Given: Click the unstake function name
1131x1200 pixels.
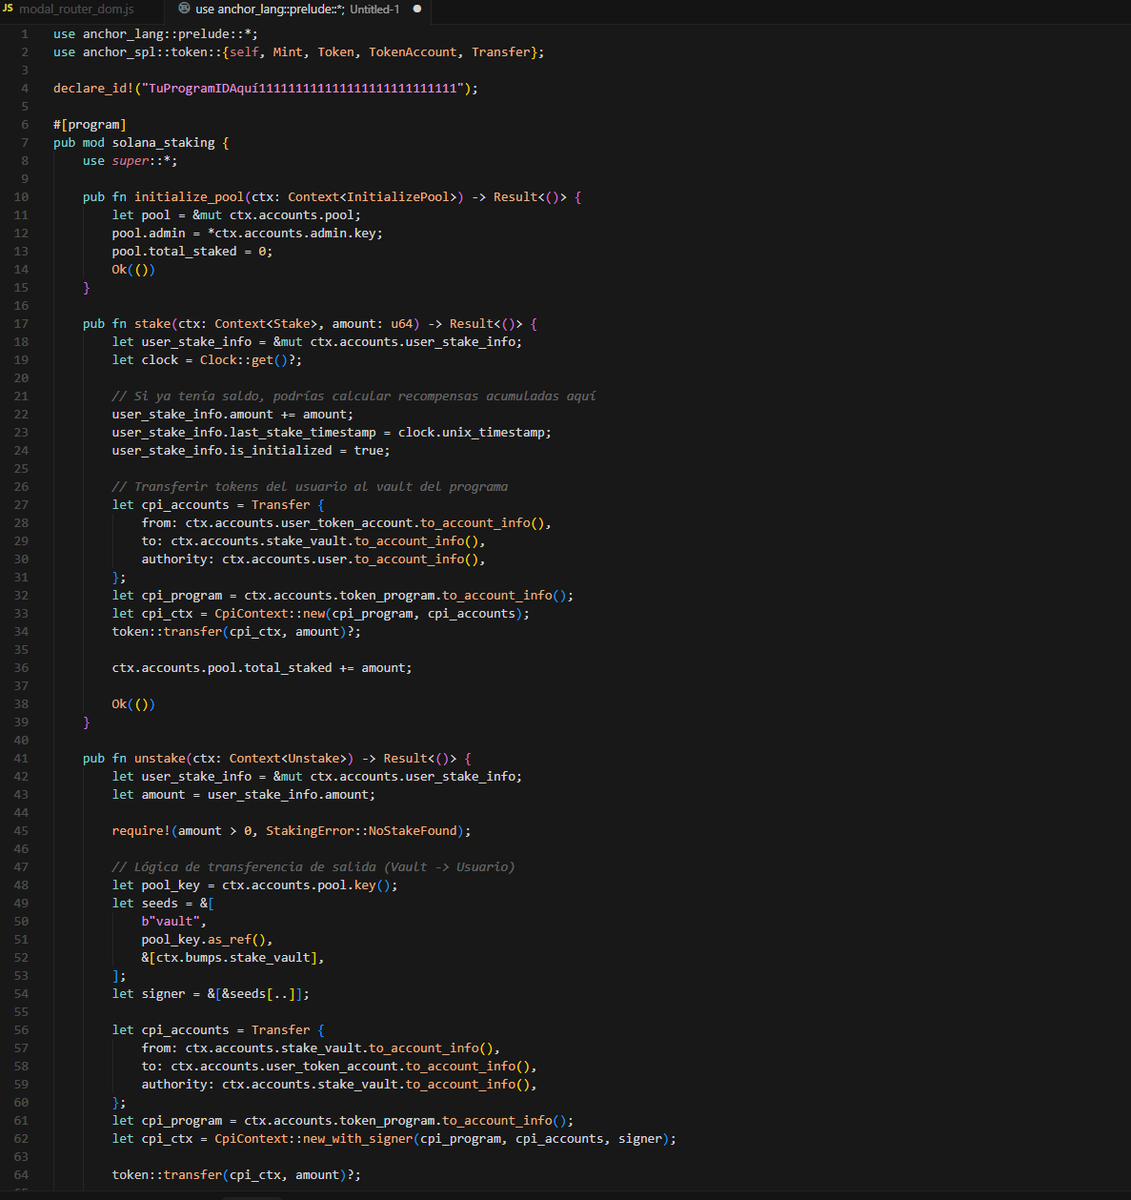Looking at the screenshot, I should coord(160,758).
